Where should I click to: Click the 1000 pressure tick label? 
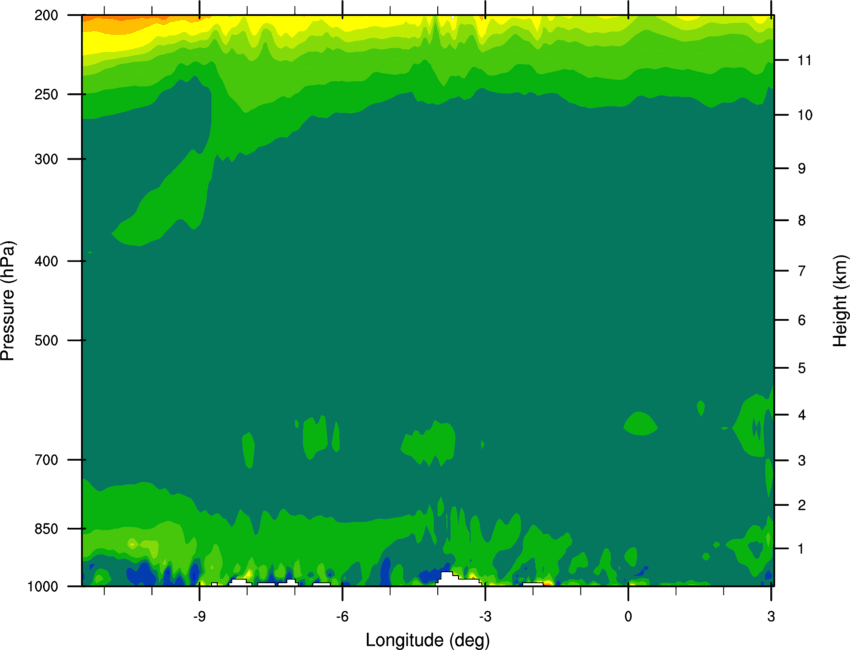[43, 586]
